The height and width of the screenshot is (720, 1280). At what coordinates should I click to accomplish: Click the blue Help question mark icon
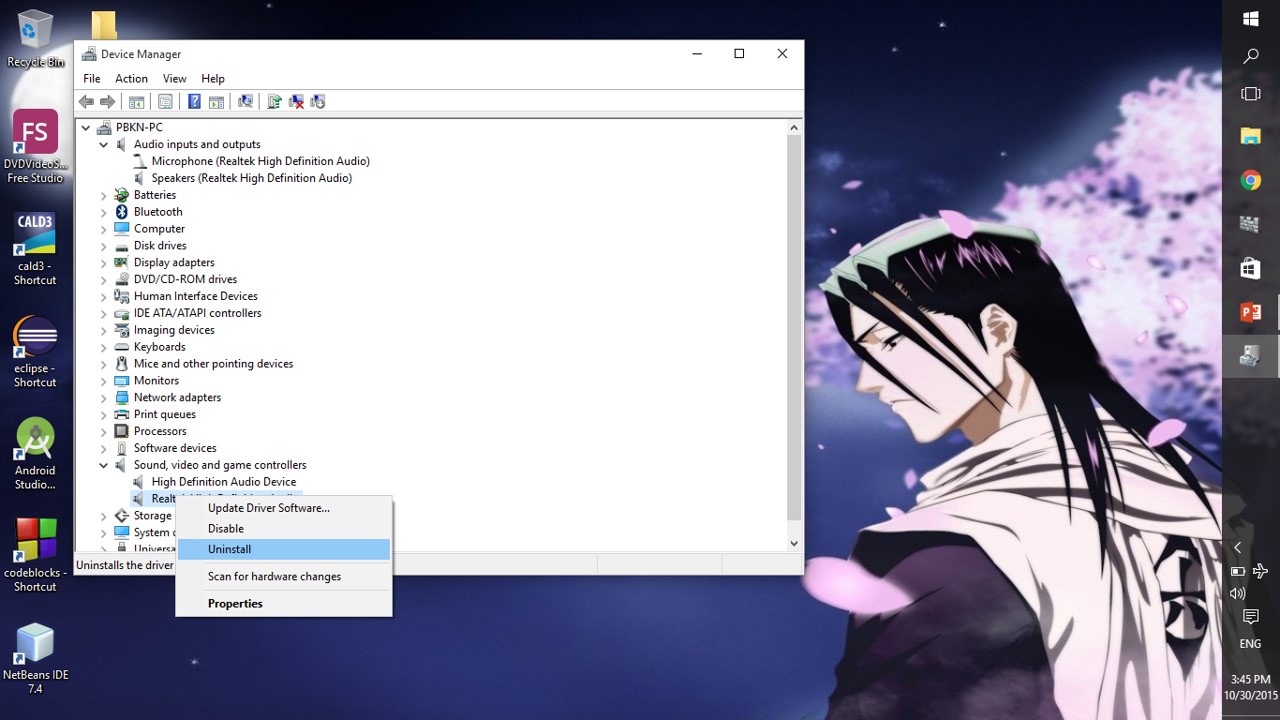(194, 102)
